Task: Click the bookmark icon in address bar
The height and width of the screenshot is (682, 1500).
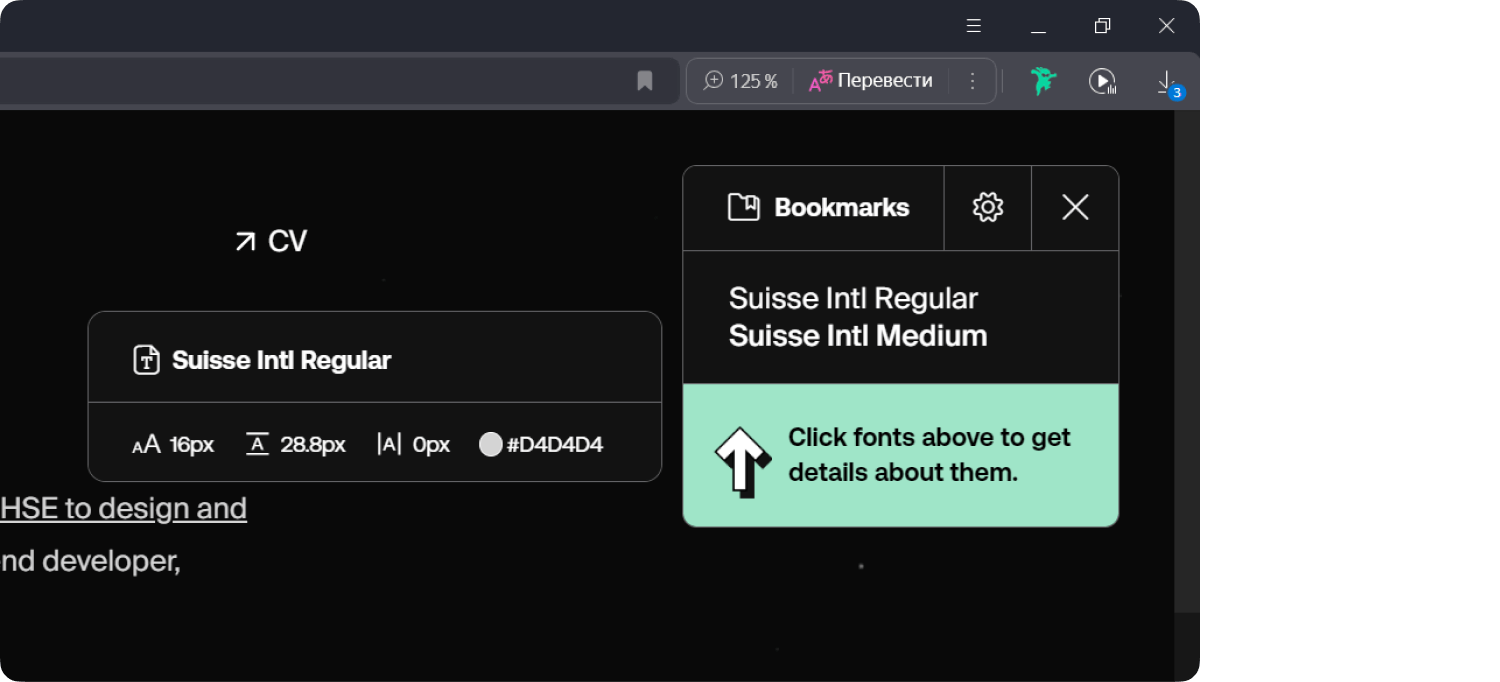Action: point(645,81)
